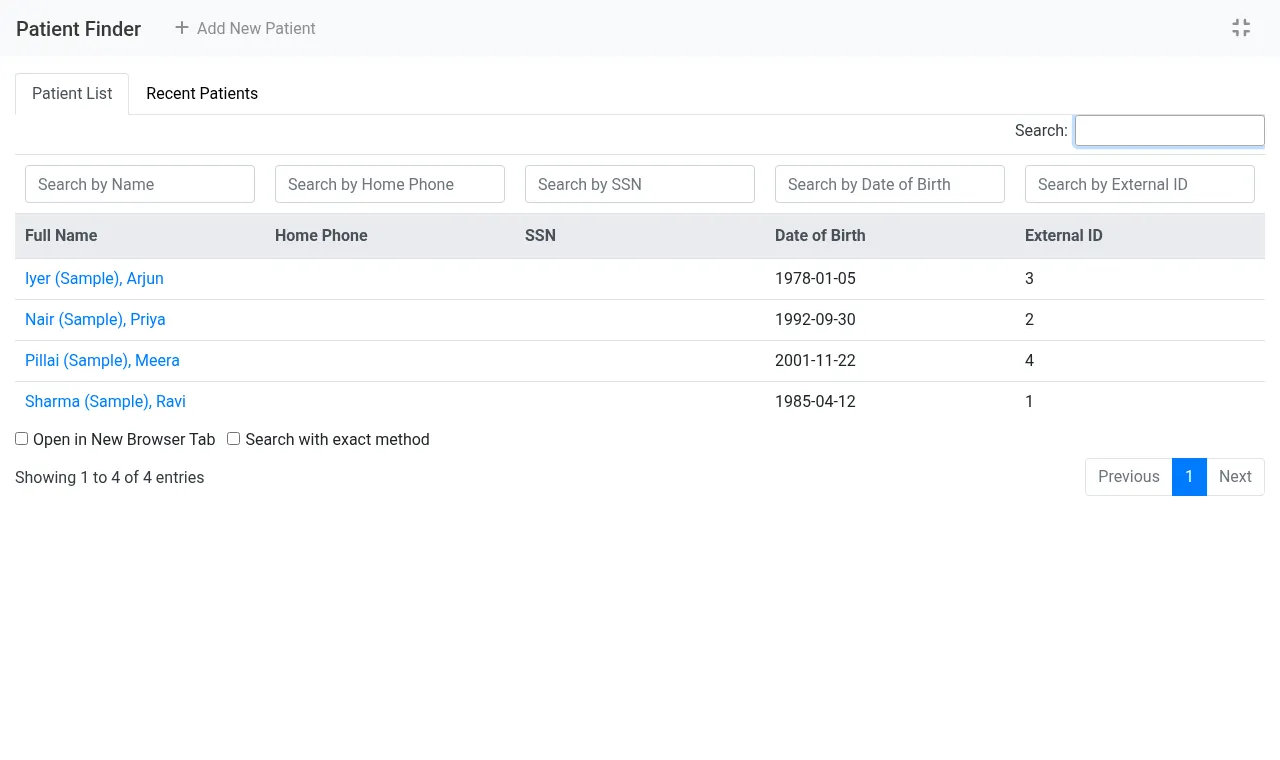This screenshot has height=760, width=1280.
Task: Select page 1 in the pagination
Action: coord(1189,477)
